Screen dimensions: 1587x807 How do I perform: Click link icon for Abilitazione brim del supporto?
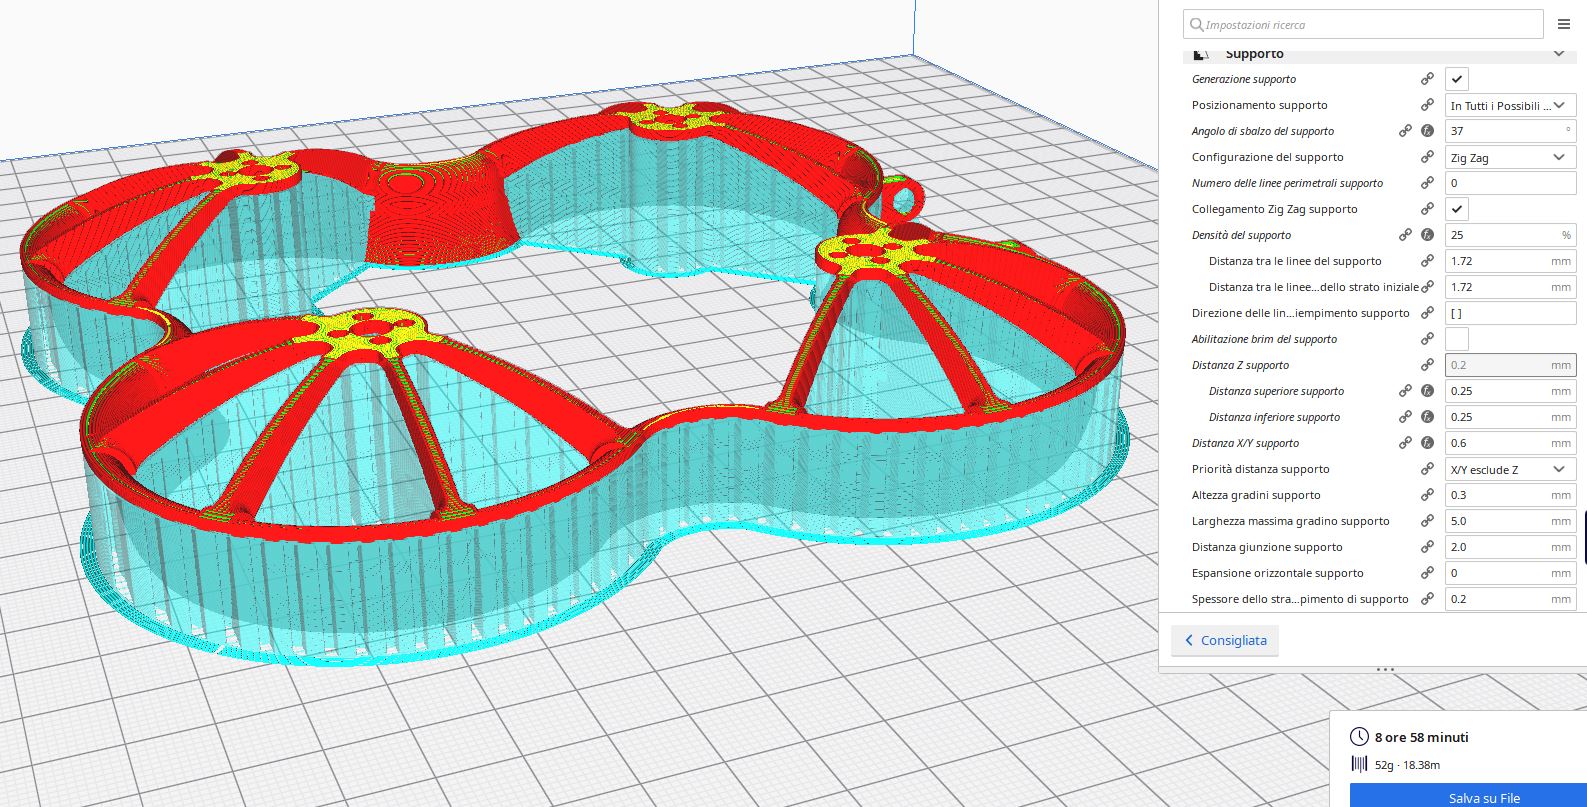1428,339
